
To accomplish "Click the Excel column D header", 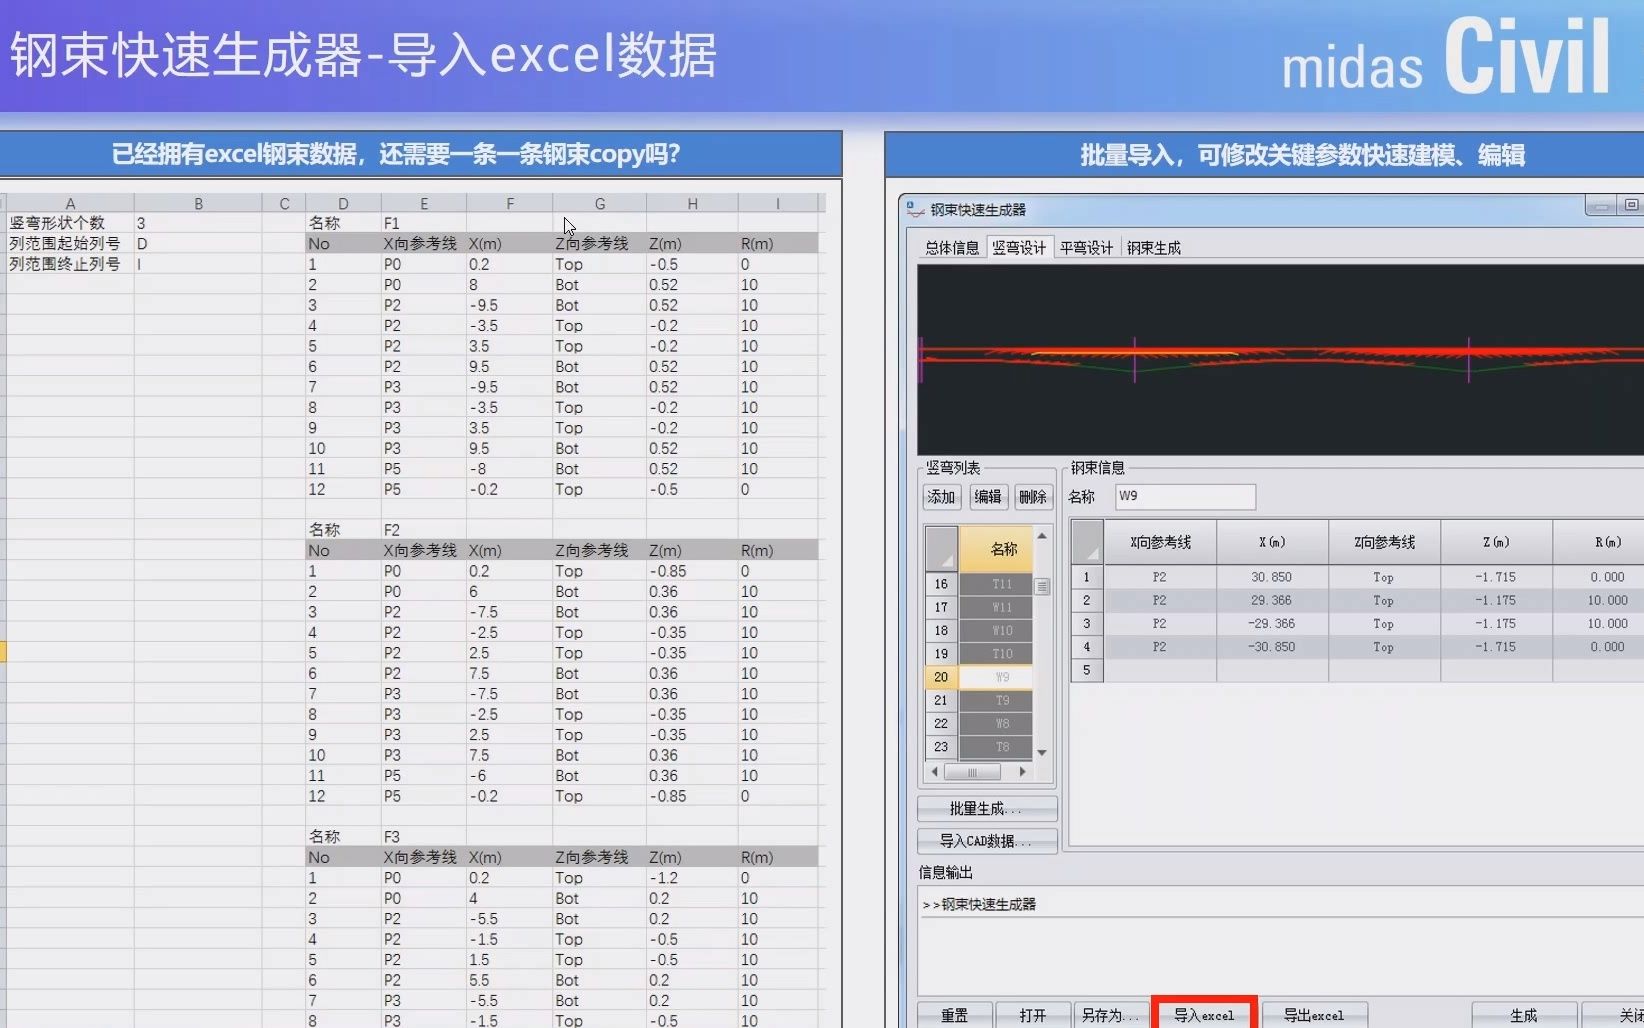I will click(344, 203).
